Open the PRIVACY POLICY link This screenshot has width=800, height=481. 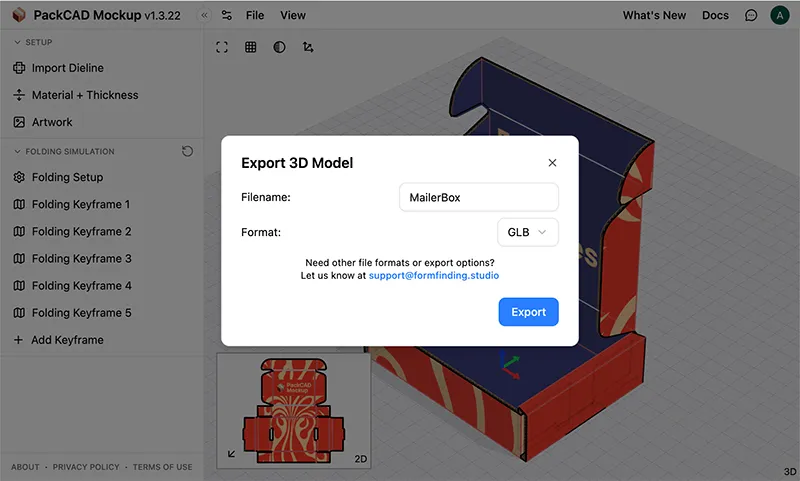click(x=86, y=467)
